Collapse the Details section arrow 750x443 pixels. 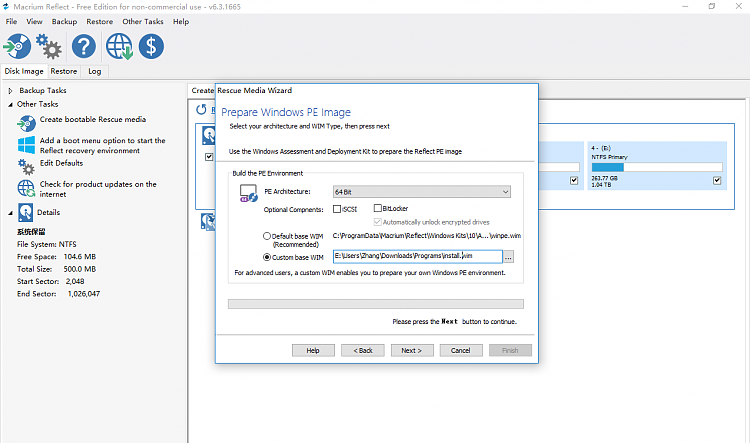[x=11, y=213]
